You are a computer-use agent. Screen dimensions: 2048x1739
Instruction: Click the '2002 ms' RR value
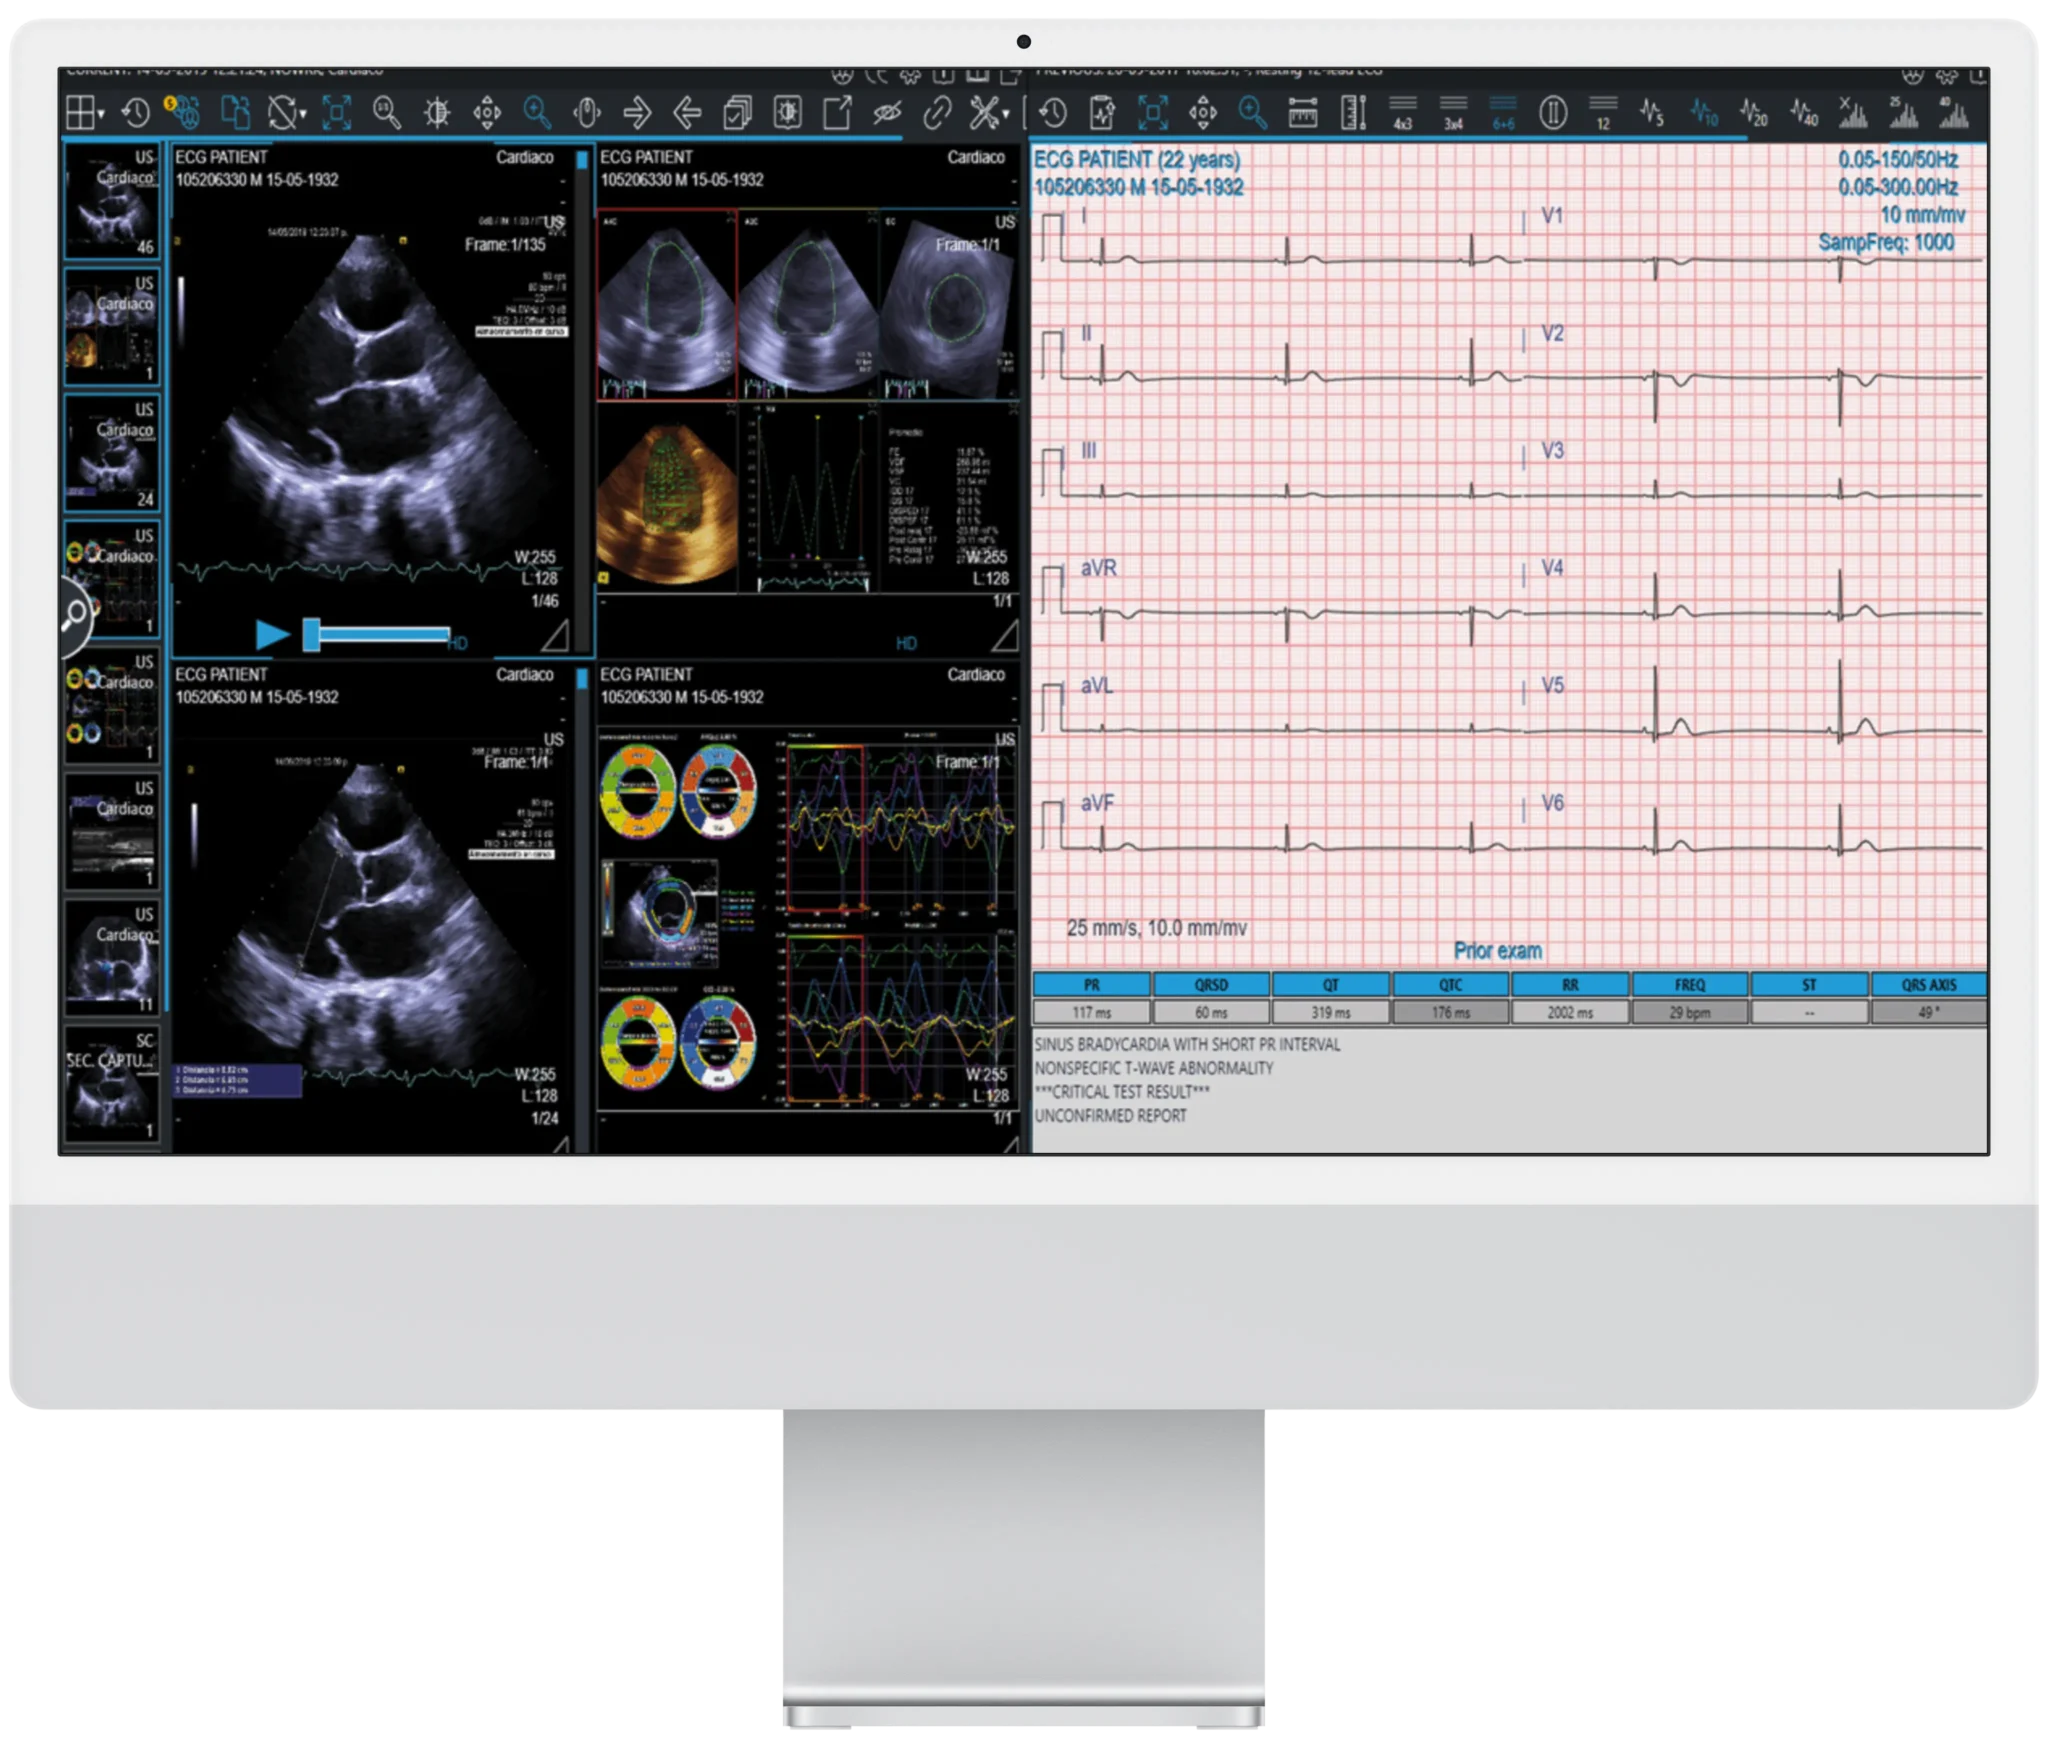coord(1570,1013)
